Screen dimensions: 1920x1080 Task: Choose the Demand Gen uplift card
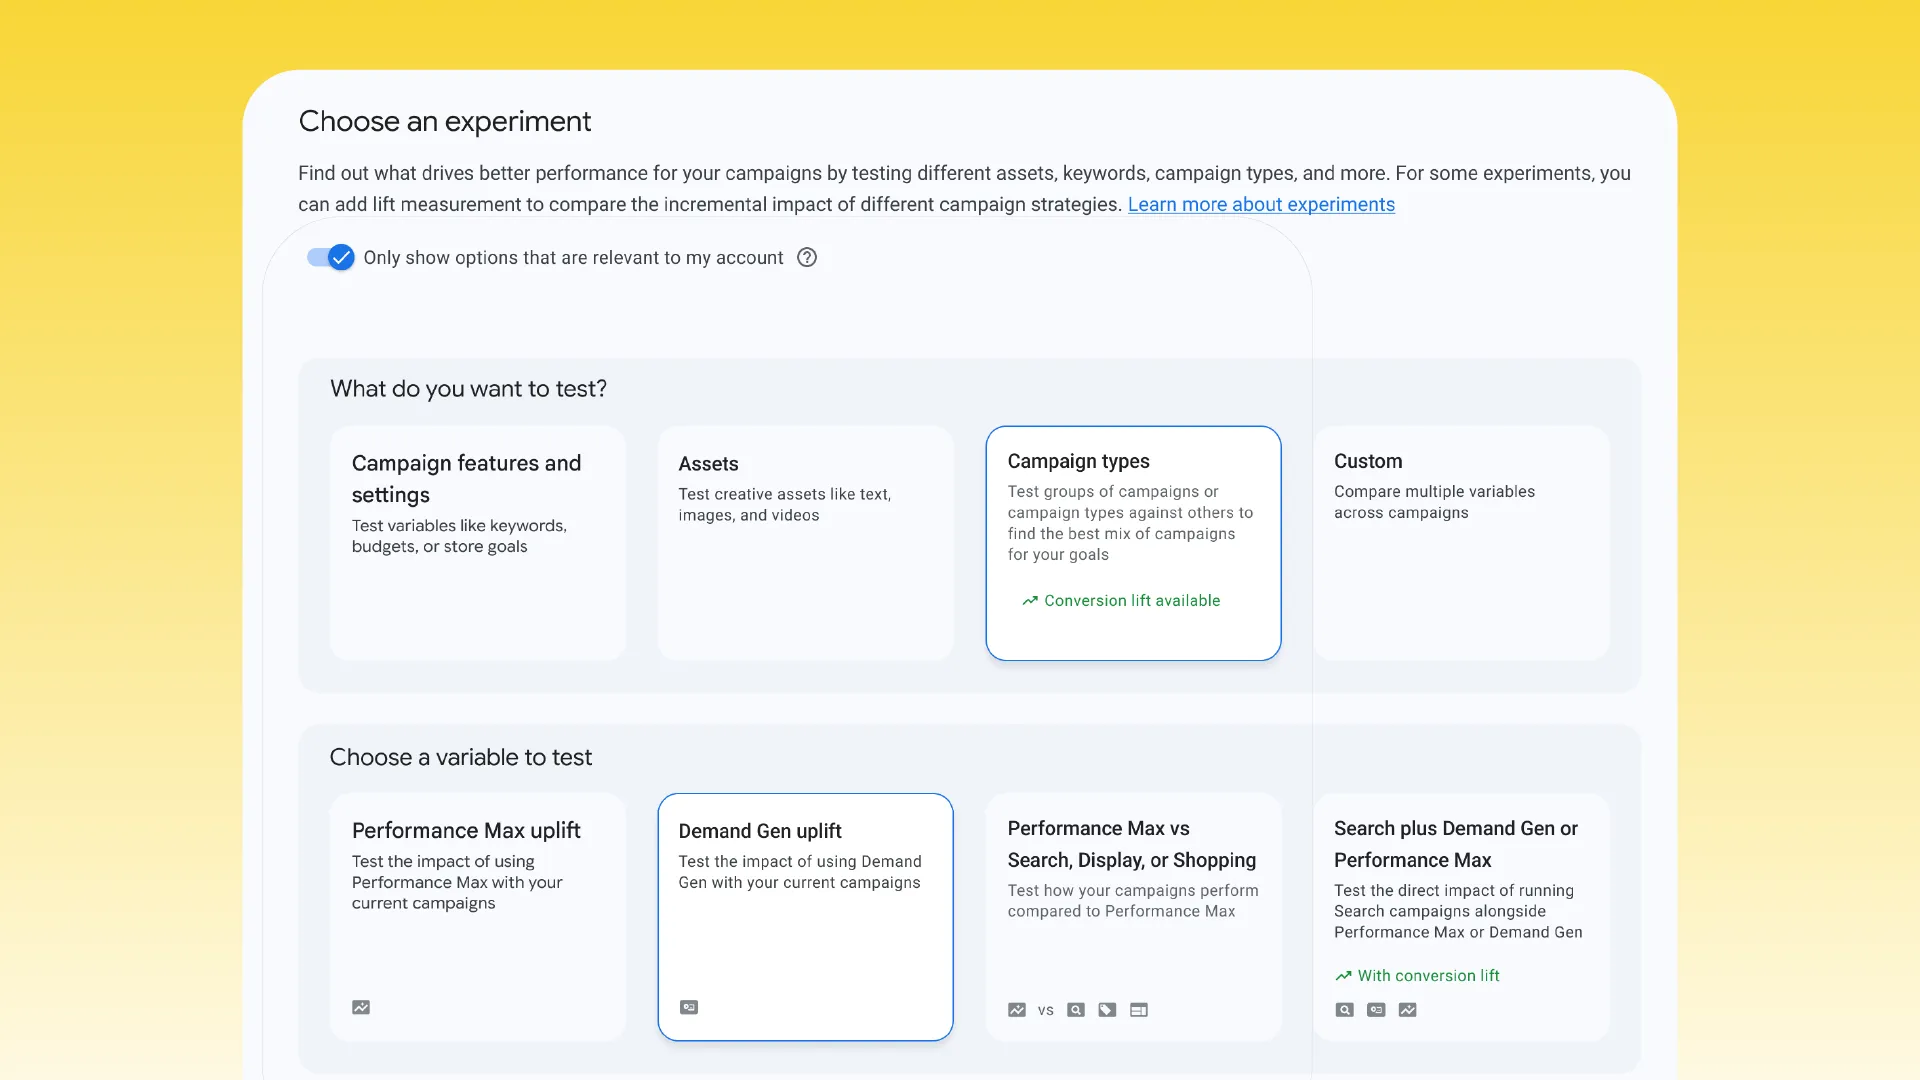click(x=805, y=917)
